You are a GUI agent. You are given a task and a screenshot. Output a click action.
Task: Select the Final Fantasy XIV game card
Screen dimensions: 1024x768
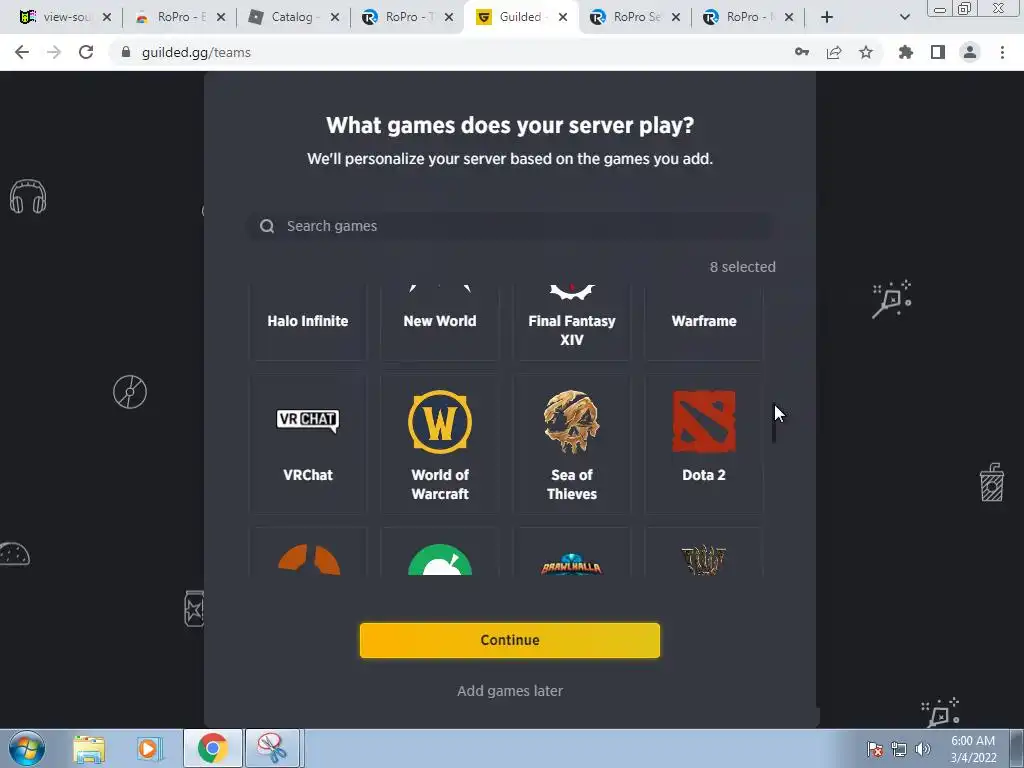[x=571, y=323]
